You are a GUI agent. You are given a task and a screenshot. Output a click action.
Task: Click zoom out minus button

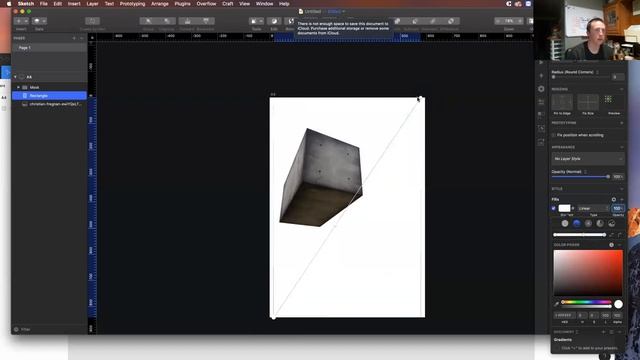[498, 21]
